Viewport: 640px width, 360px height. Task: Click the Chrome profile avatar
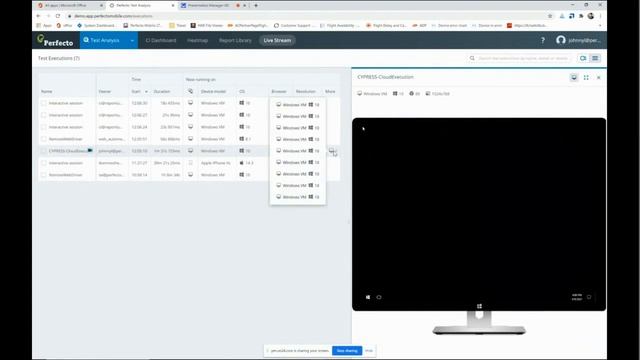pyautogui.click(x=591, y=16)
